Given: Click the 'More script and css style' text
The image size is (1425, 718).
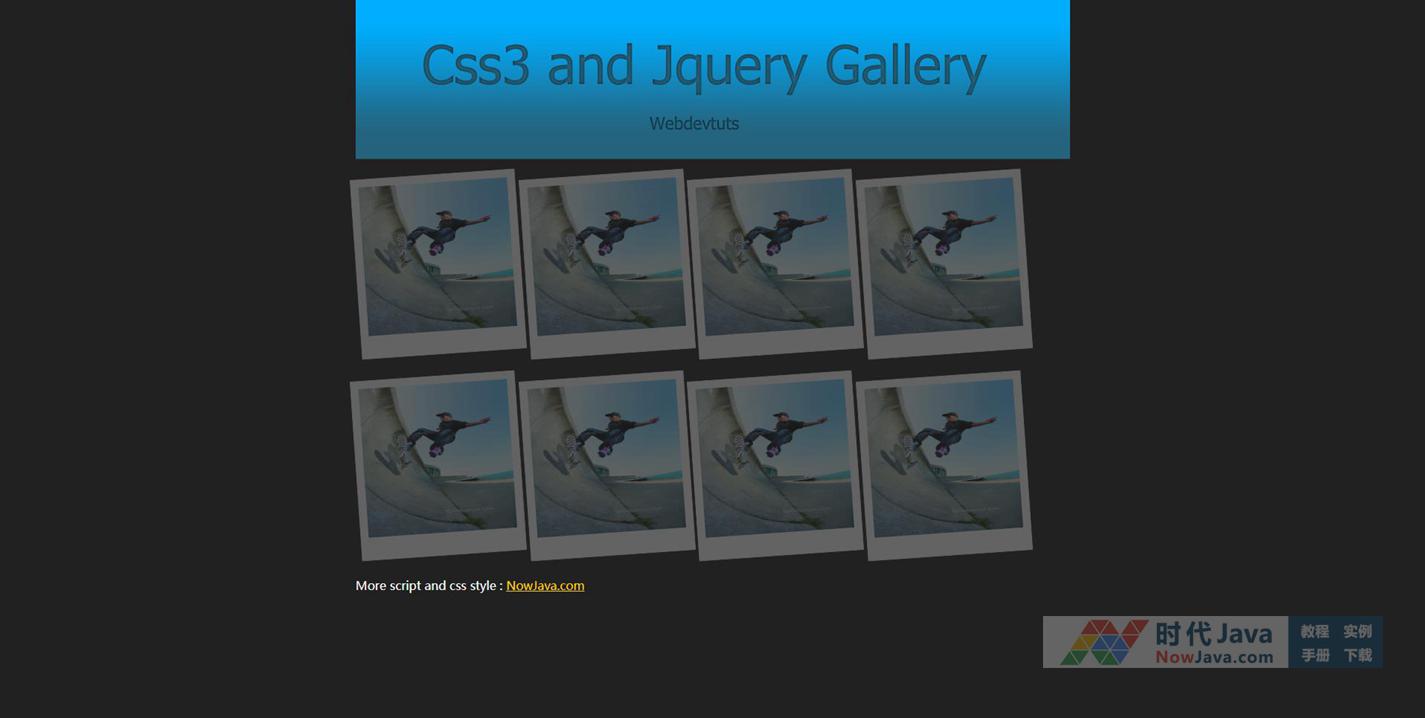Looking at the screenshot, I should tap(428, 586).
